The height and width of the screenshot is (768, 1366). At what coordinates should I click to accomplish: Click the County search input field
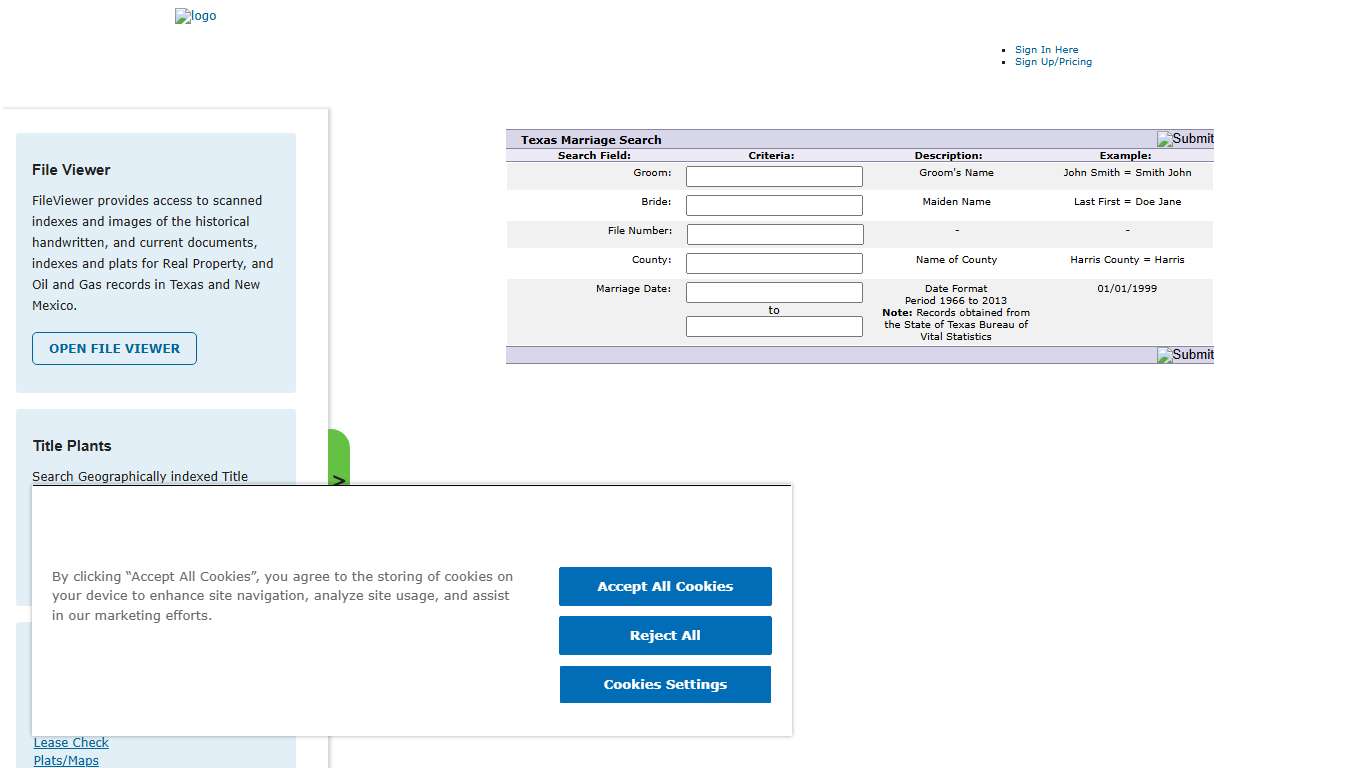tap(773, 263)
